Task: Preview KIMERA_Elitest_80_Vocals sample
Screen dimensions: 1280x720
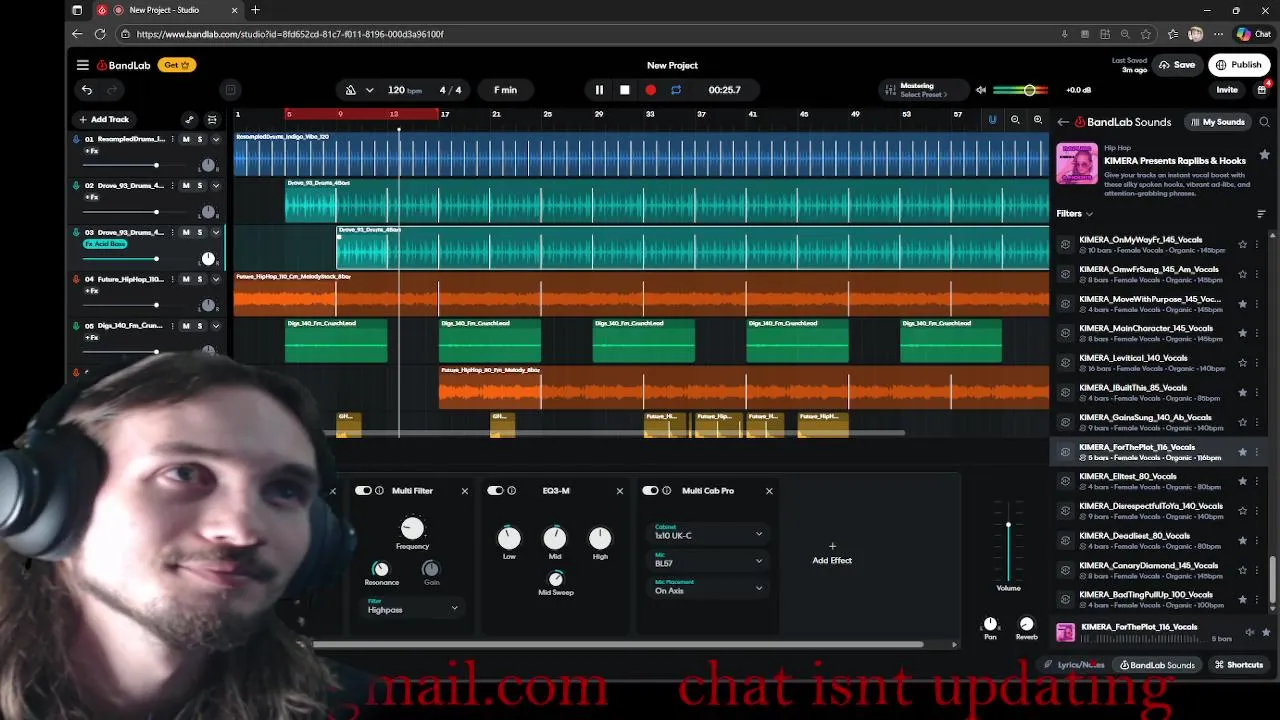Action: 1065,481
